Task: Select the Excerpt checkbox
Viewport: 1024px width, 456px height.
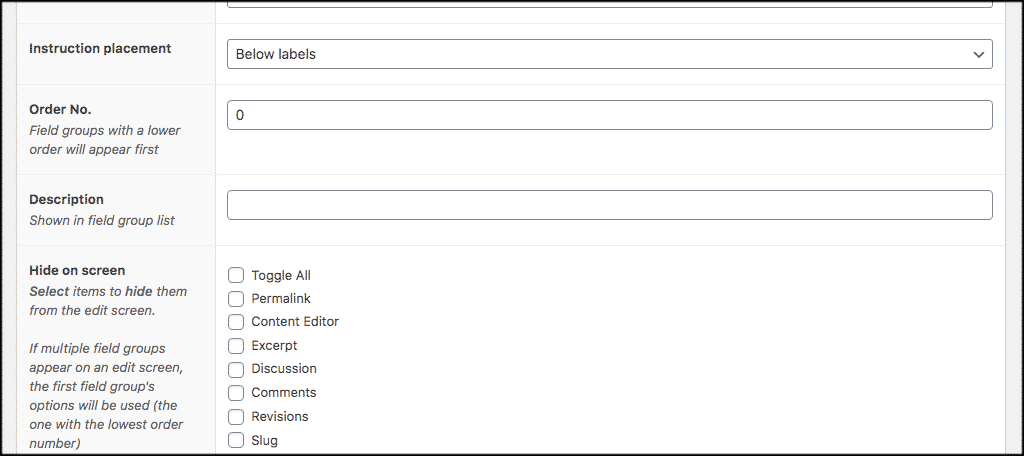Action: (x=236, y=345)
